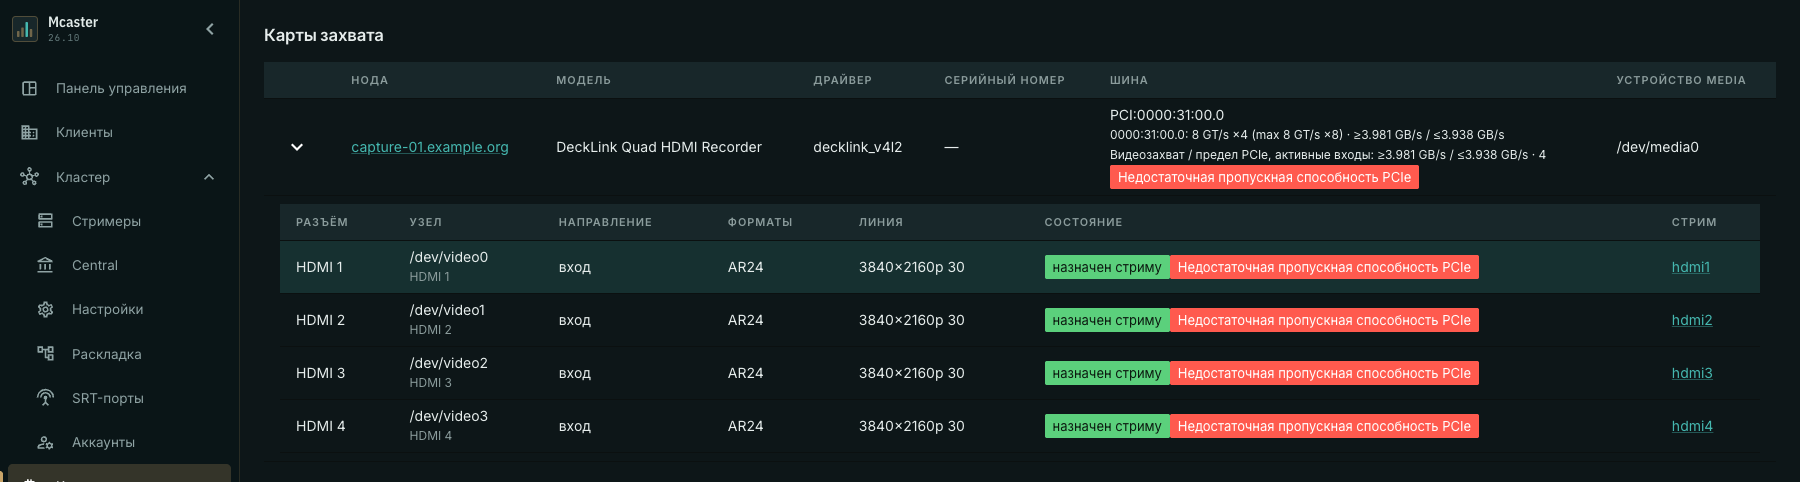
Task: Click the 'decklink_v4l2' driver cell
Action: tap(858, 147)
